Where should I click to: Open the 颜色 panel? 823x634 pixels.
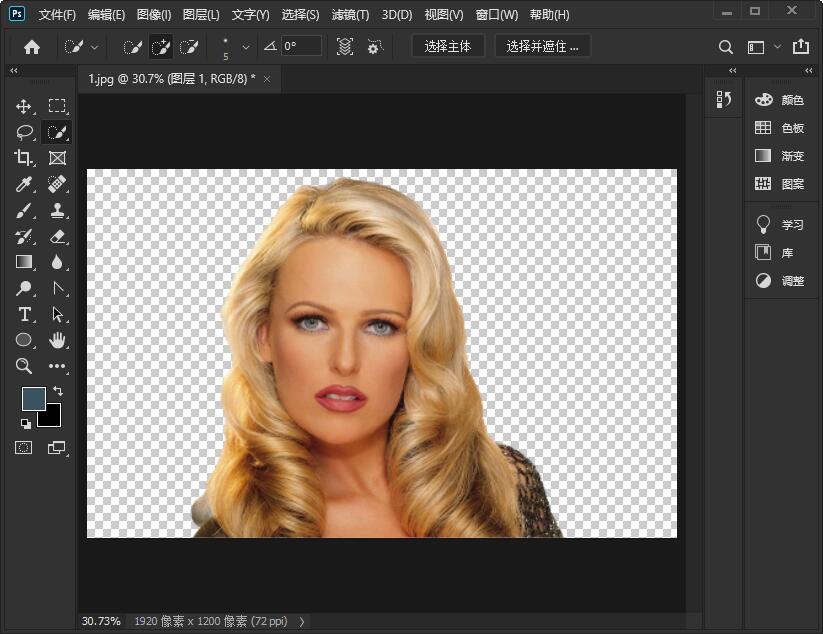[779, 100]
